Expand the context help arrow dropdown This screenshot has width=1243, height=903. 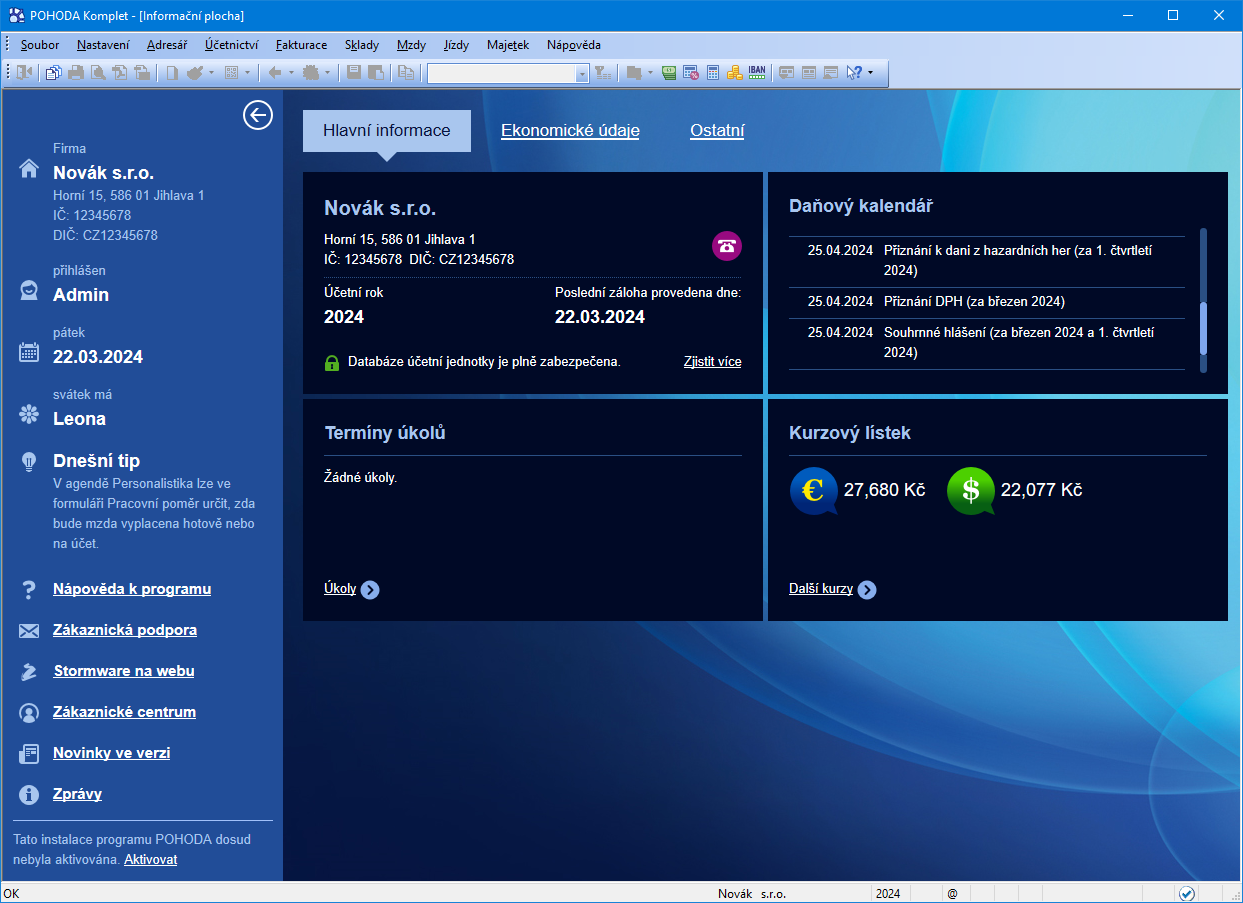pos(870,72)
